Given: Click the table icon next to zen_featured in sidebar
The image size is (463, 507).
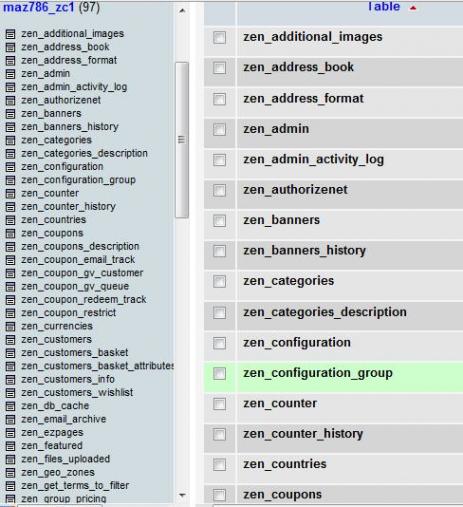Looking at the screenshot, I should point(10,446).
